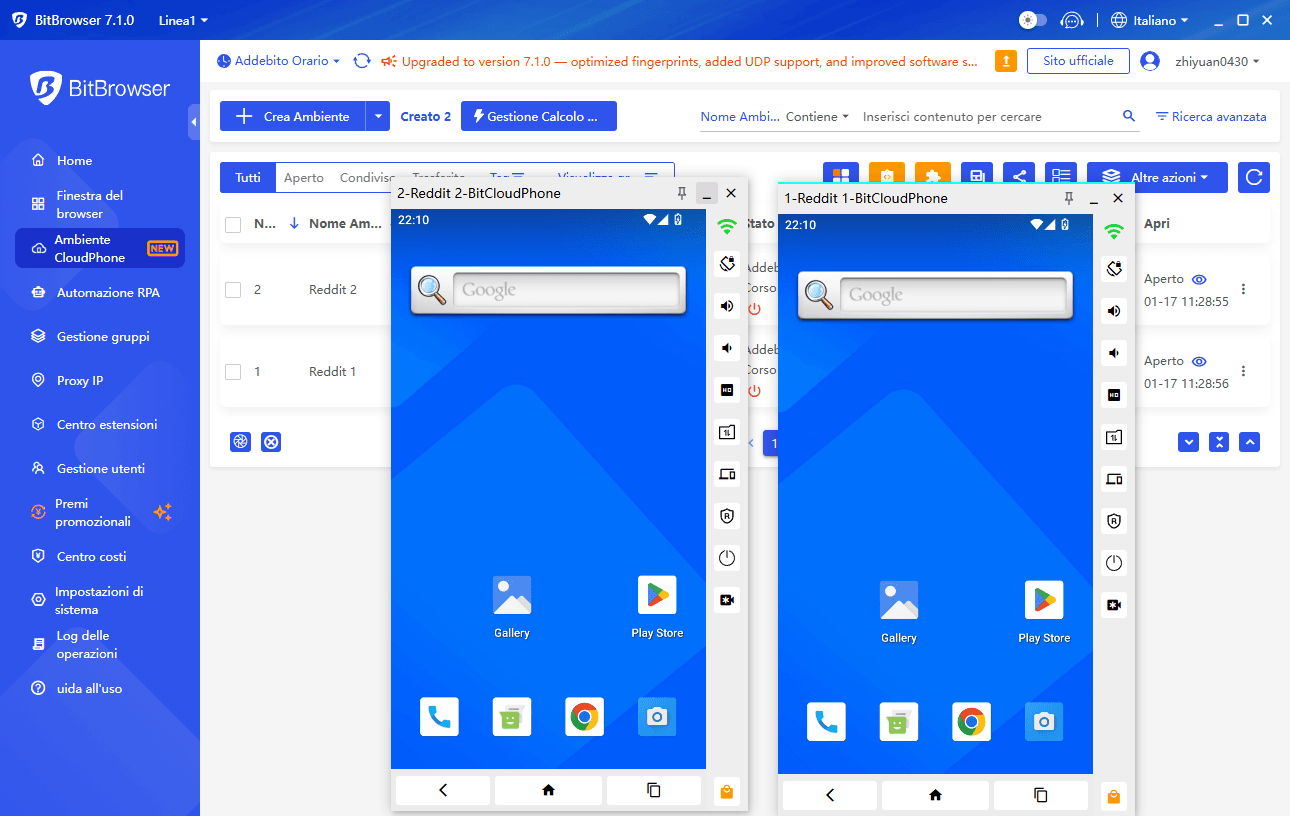Open Gallery app in Reddit 2 phone

[x=511, y=596]
